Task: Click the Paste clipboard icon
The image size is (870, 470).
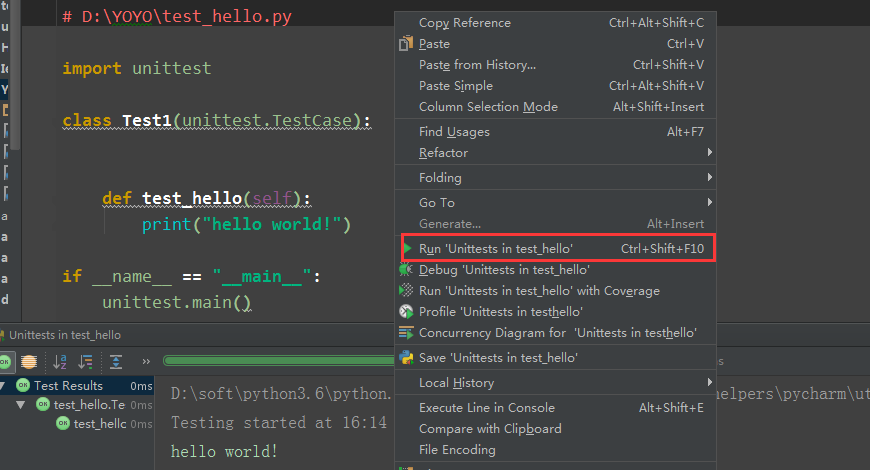Action: tap(406, 43)
